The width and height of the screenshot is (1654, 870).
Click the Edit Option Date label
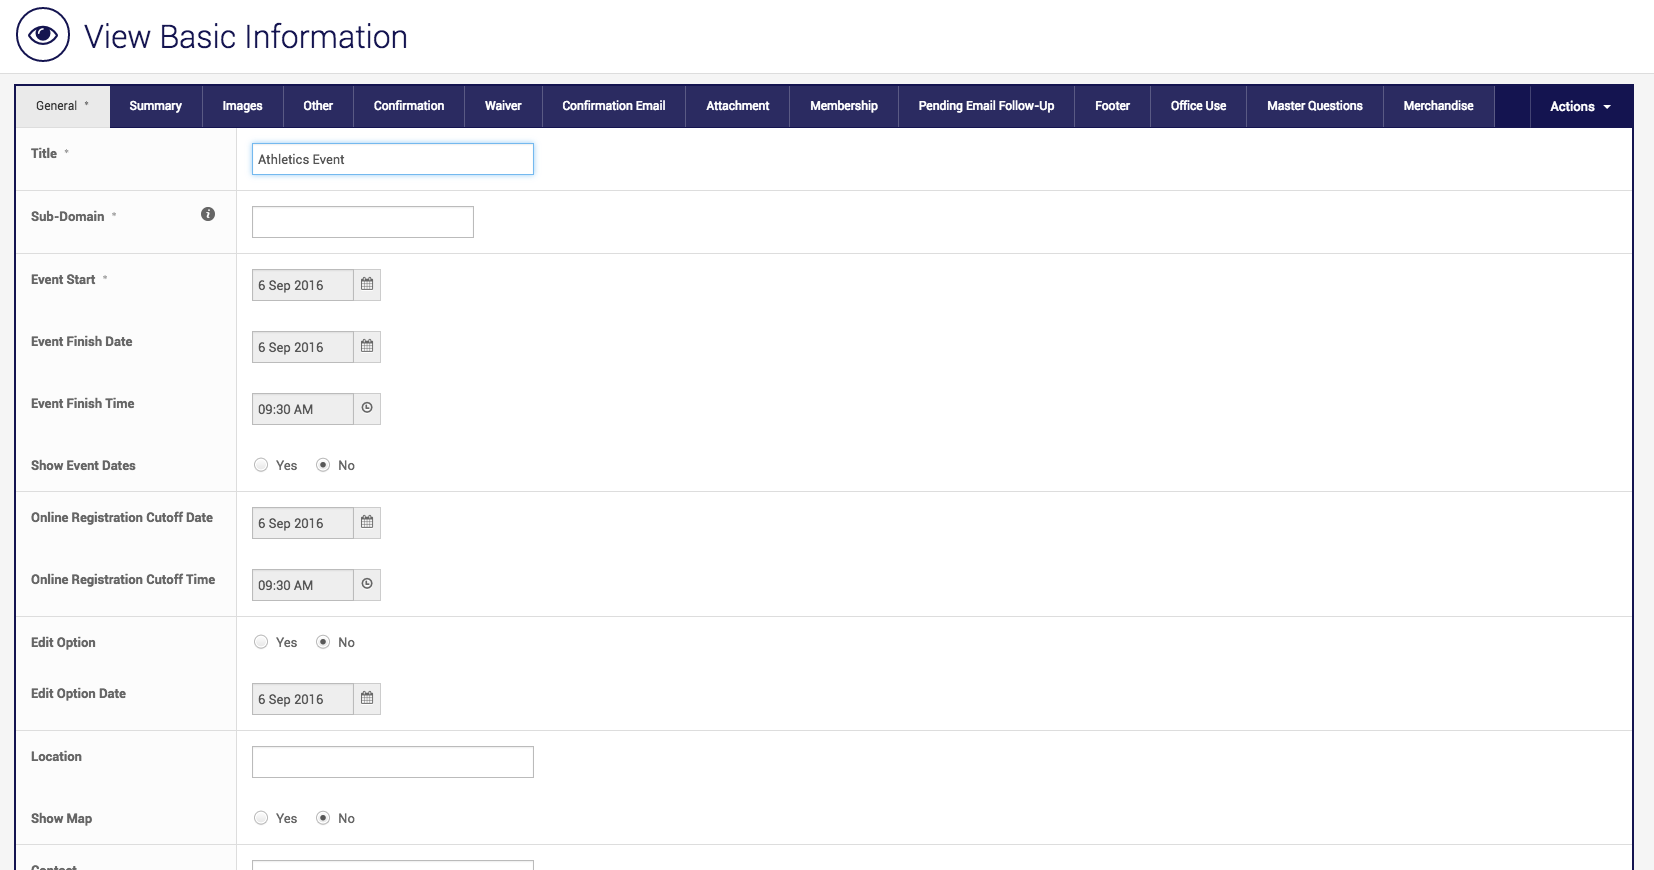point(78,693)
